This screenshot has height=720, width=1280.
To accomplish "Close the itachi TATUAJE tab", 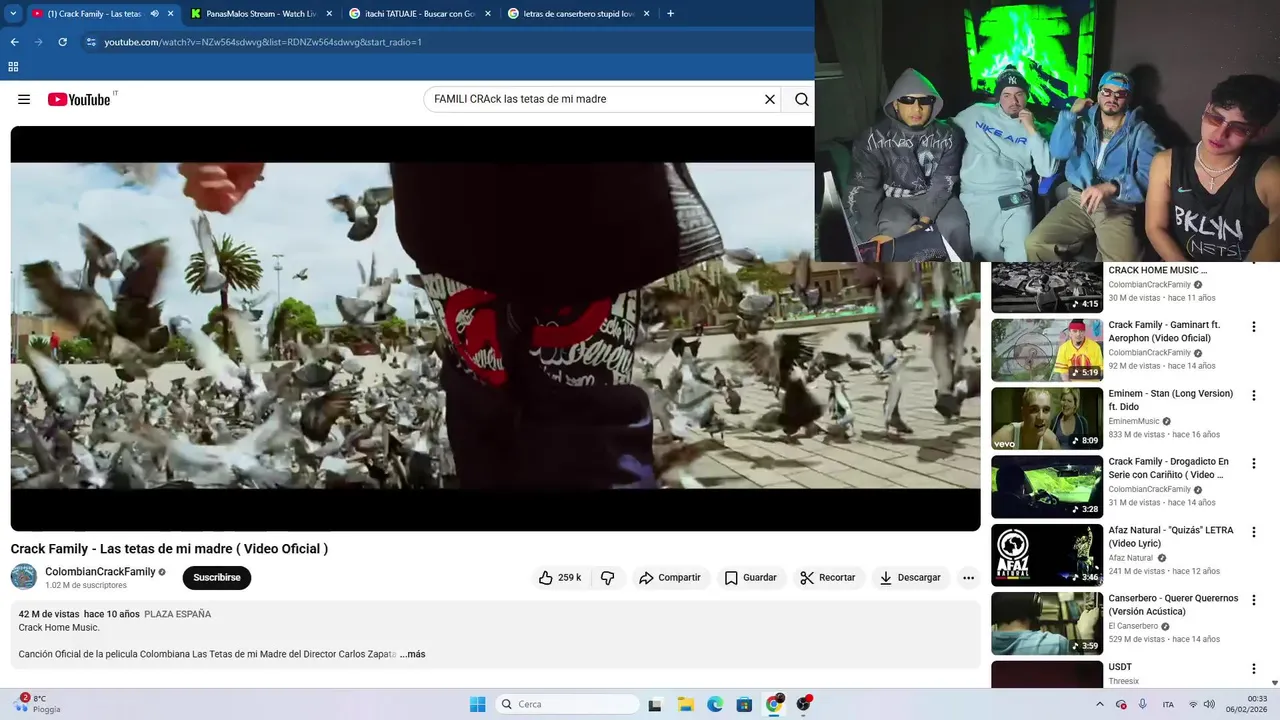I will (x=488, y=14).
